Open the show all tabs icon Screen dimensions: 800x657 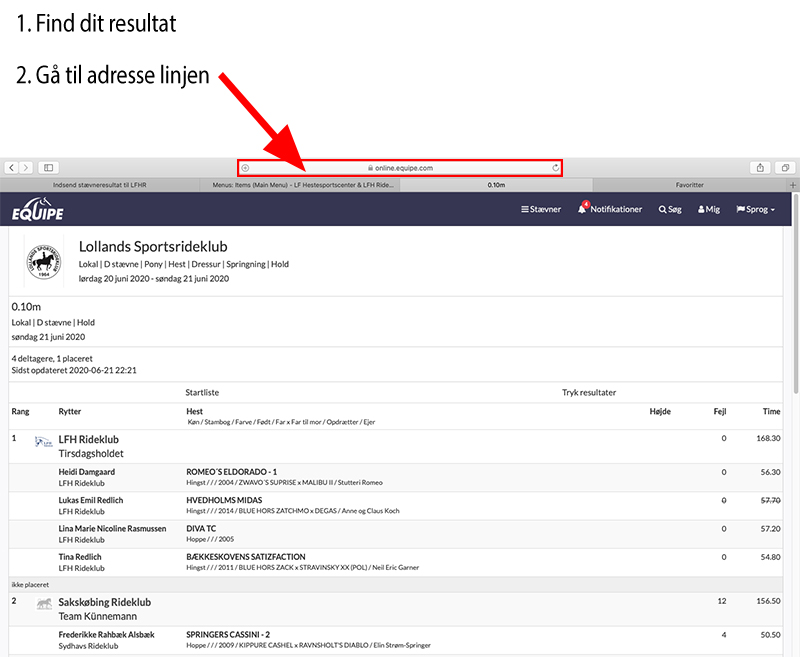(x=785, y=167)
